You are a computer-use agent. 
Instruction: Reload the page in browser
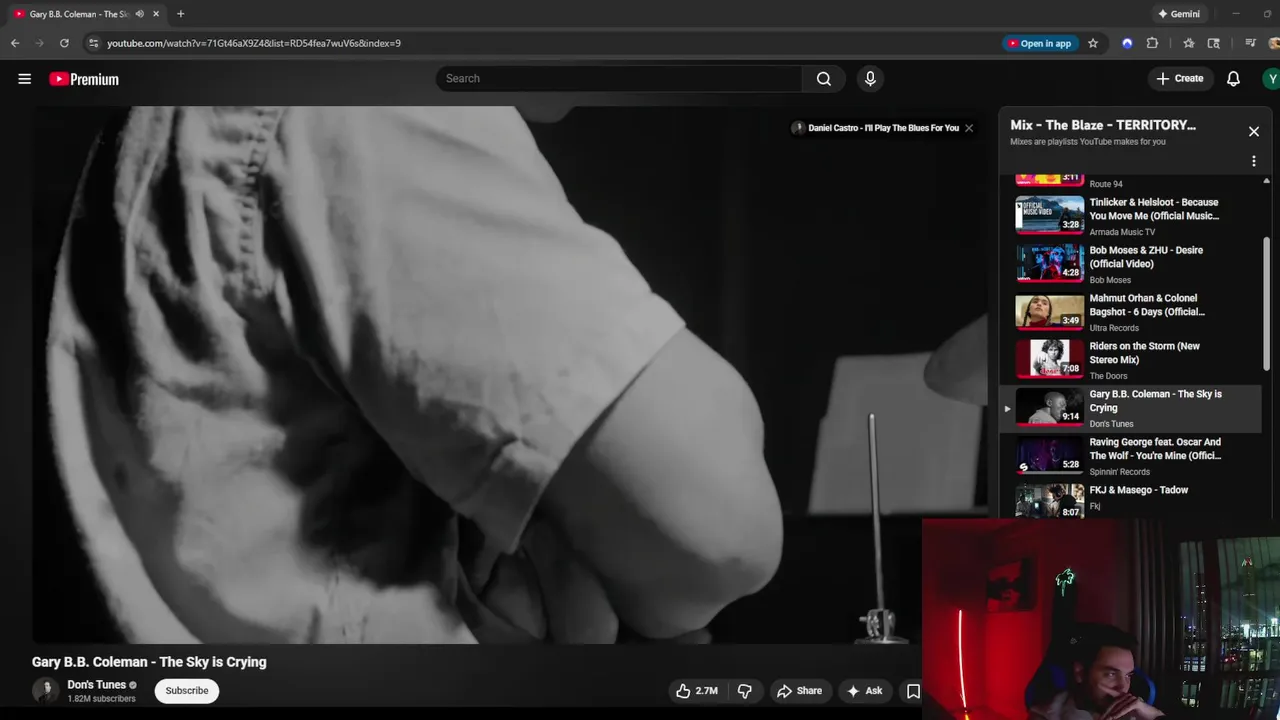(x=64, y=43)
